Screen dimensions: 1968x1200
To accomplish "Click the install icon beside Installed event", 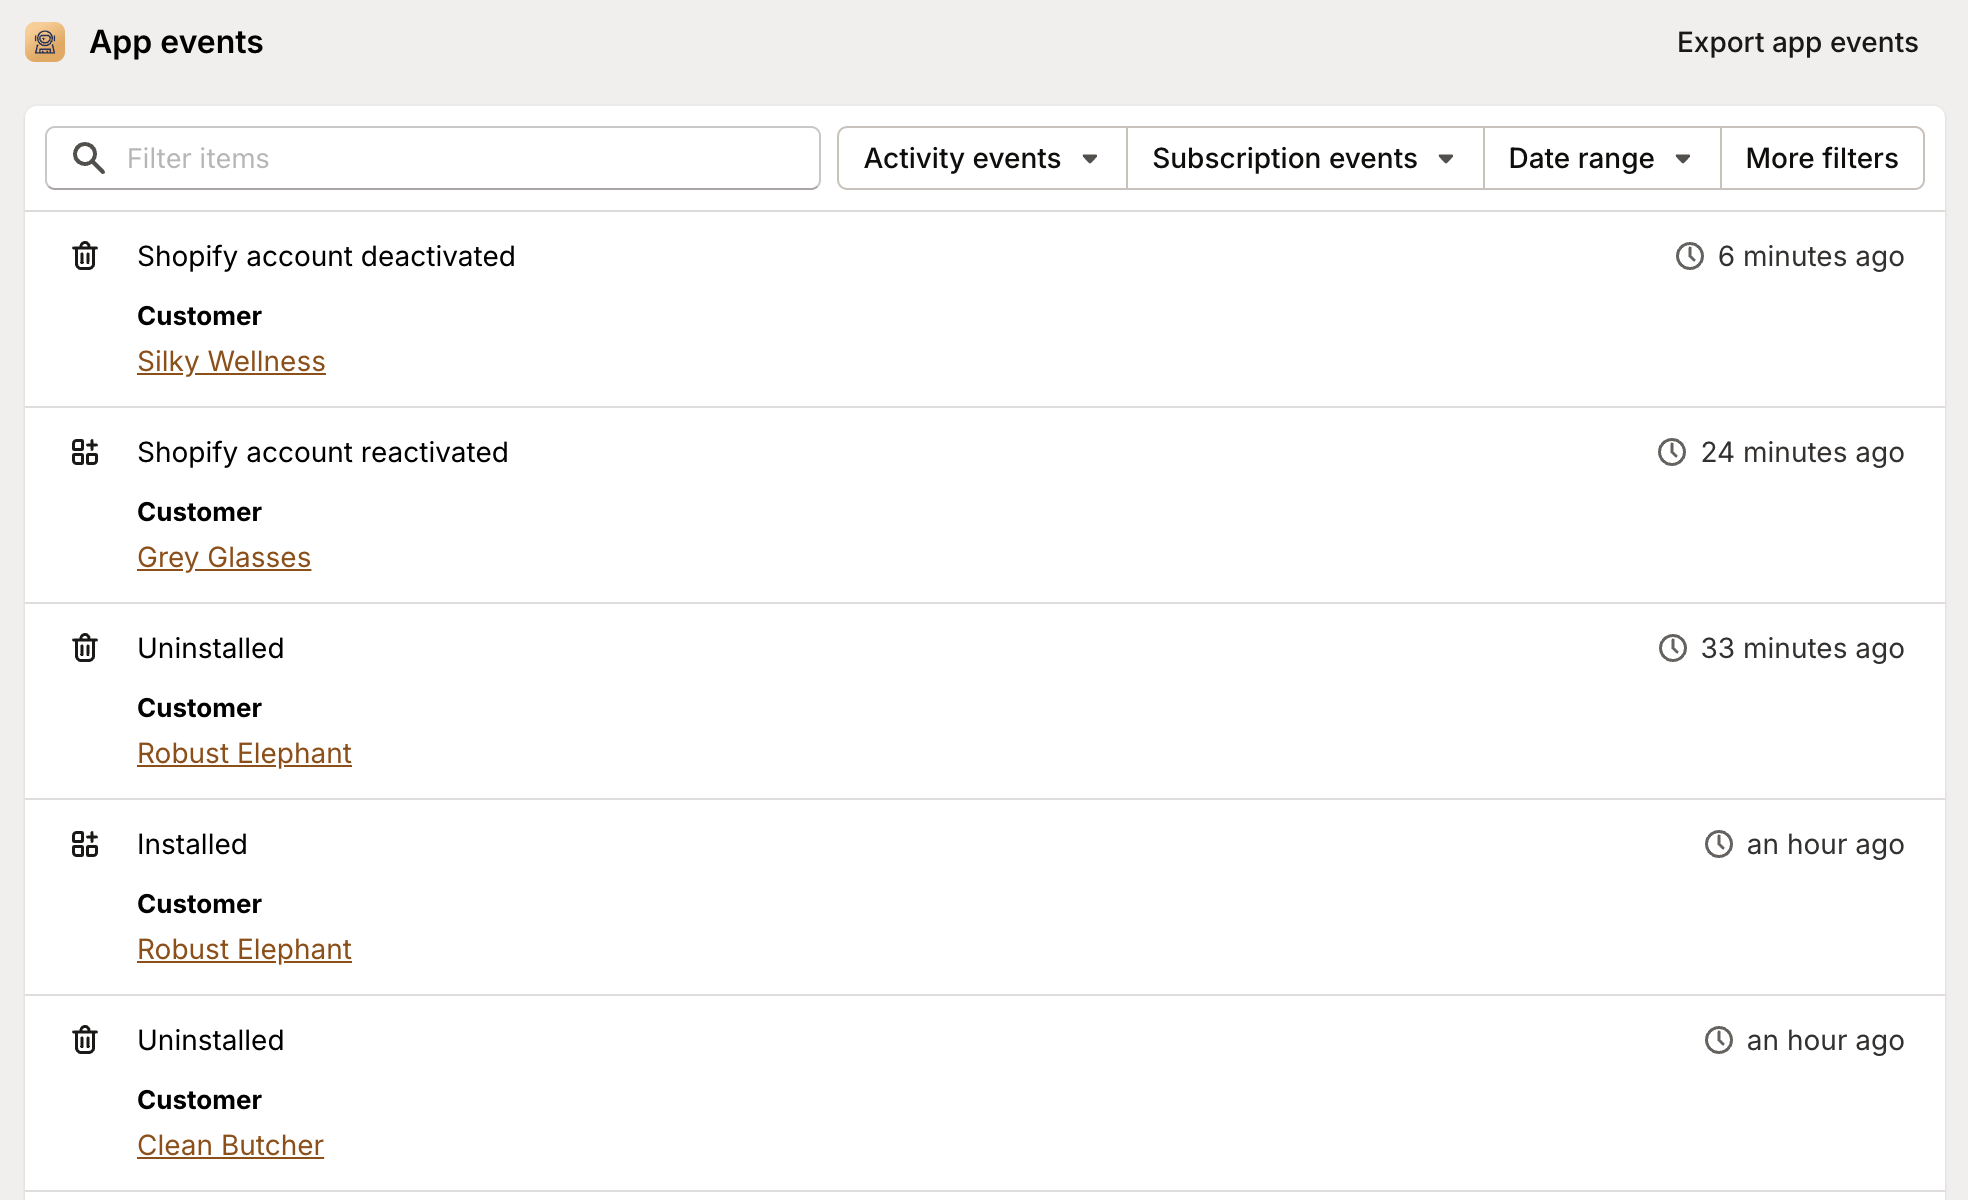I will [85, 844].
